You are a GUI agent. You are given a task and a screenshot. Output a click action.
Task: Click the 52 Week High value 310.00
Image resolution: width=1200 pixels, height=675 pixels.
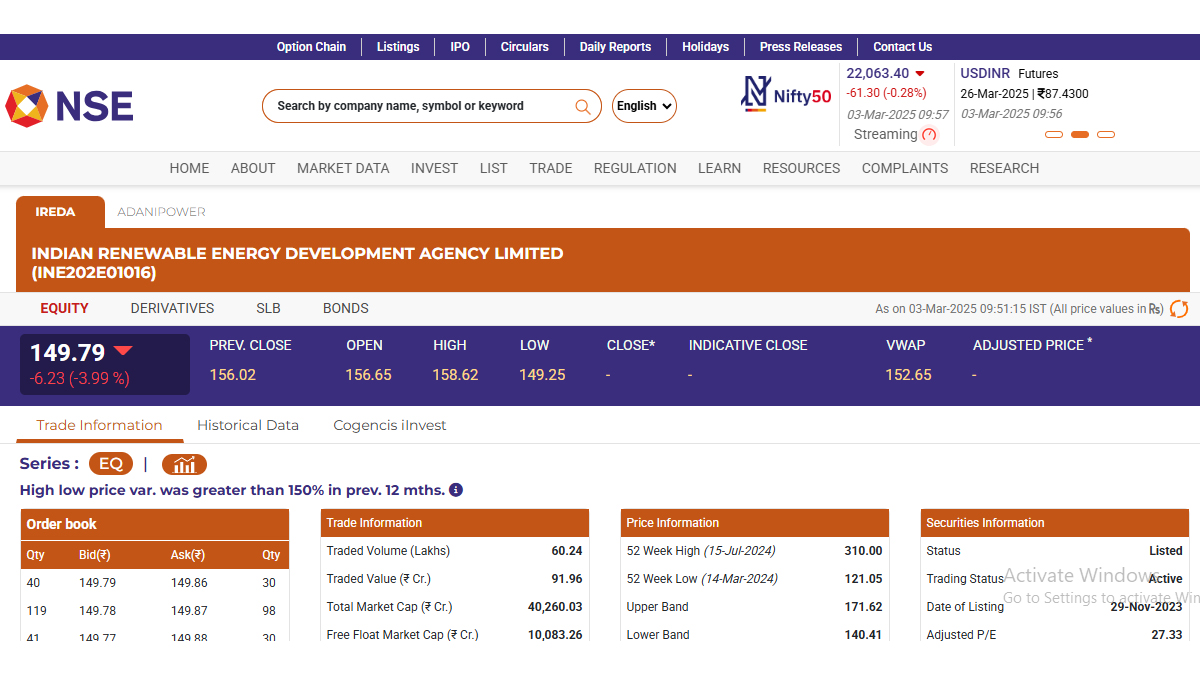(x=864, y=551)
